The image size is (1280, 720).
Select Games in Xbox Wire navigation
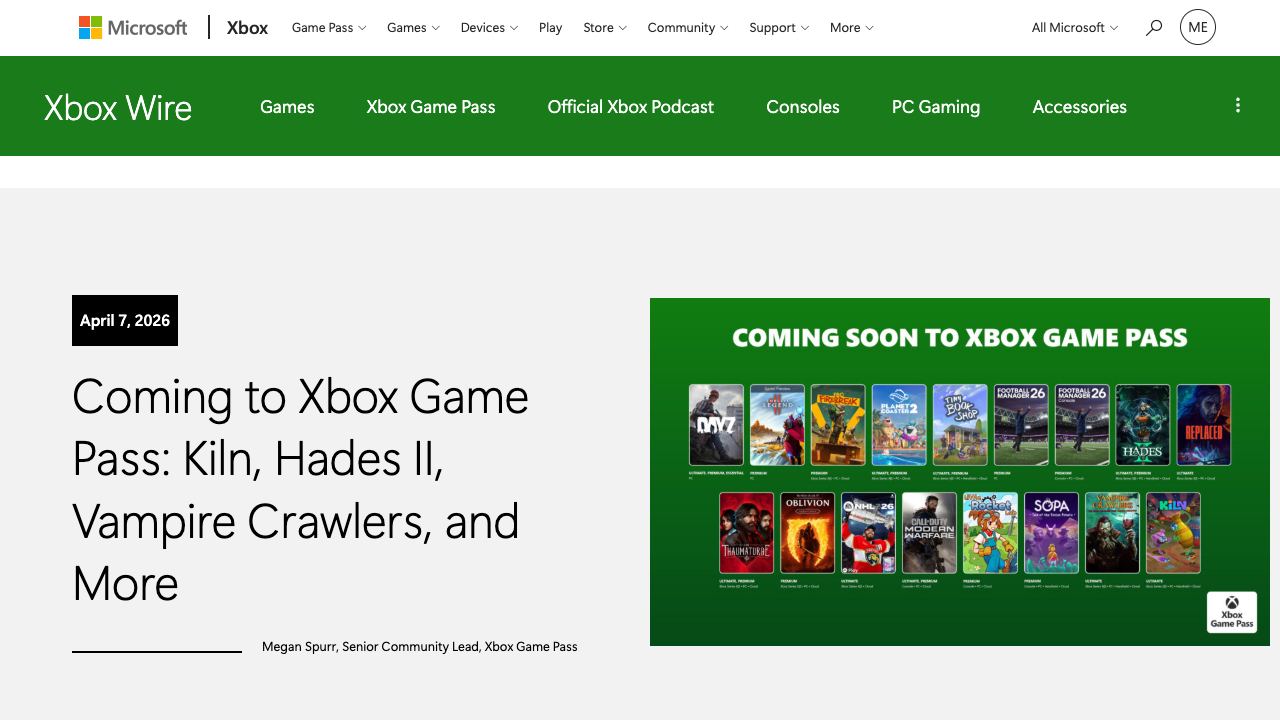click(287, 107)
